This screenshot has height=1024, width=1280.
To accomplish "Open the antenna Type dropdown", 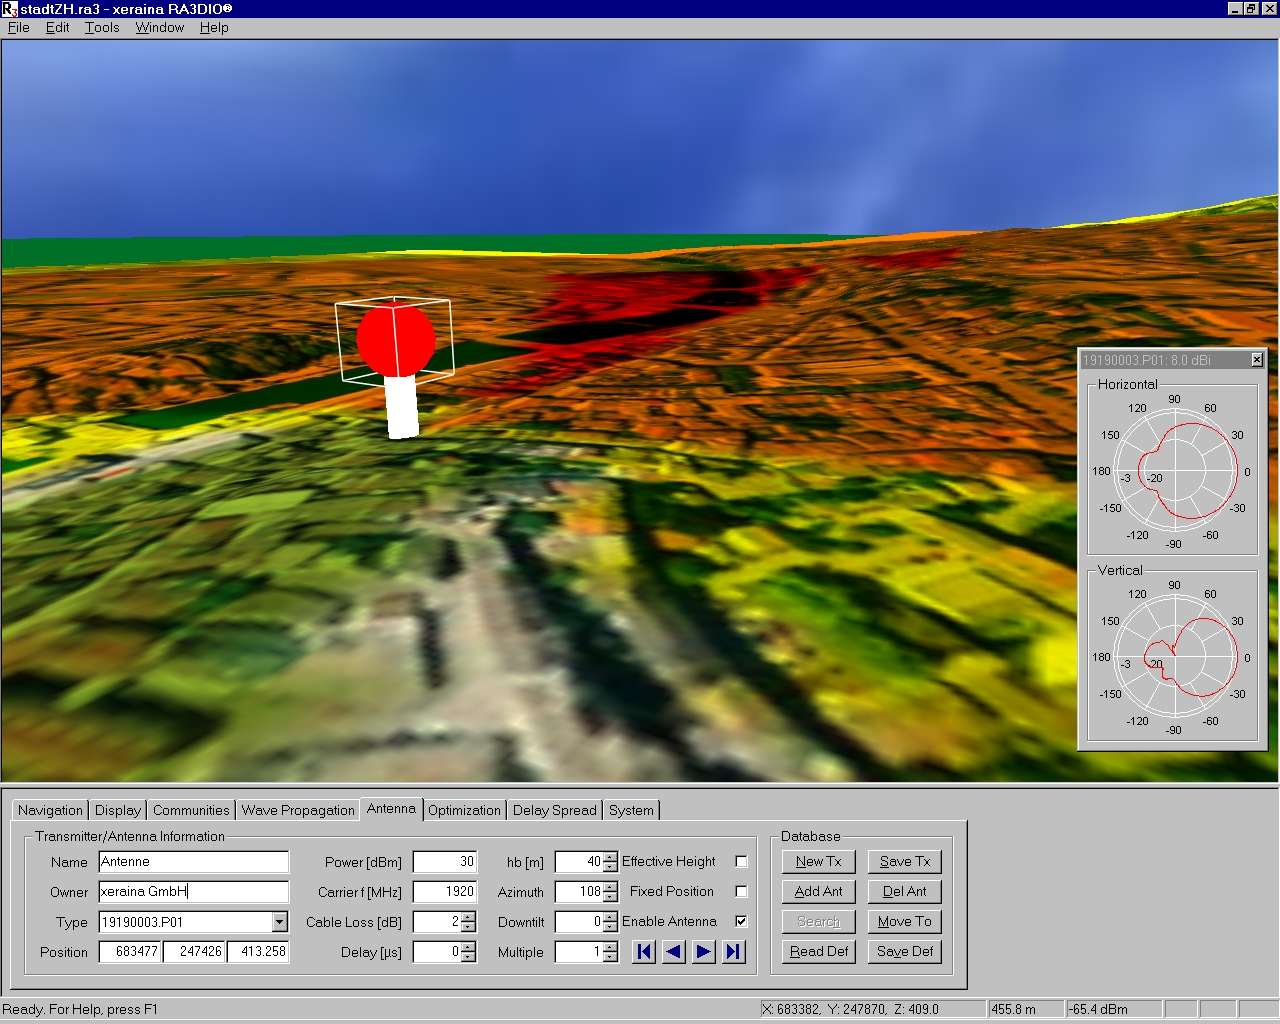I will (x=280, y=922).
